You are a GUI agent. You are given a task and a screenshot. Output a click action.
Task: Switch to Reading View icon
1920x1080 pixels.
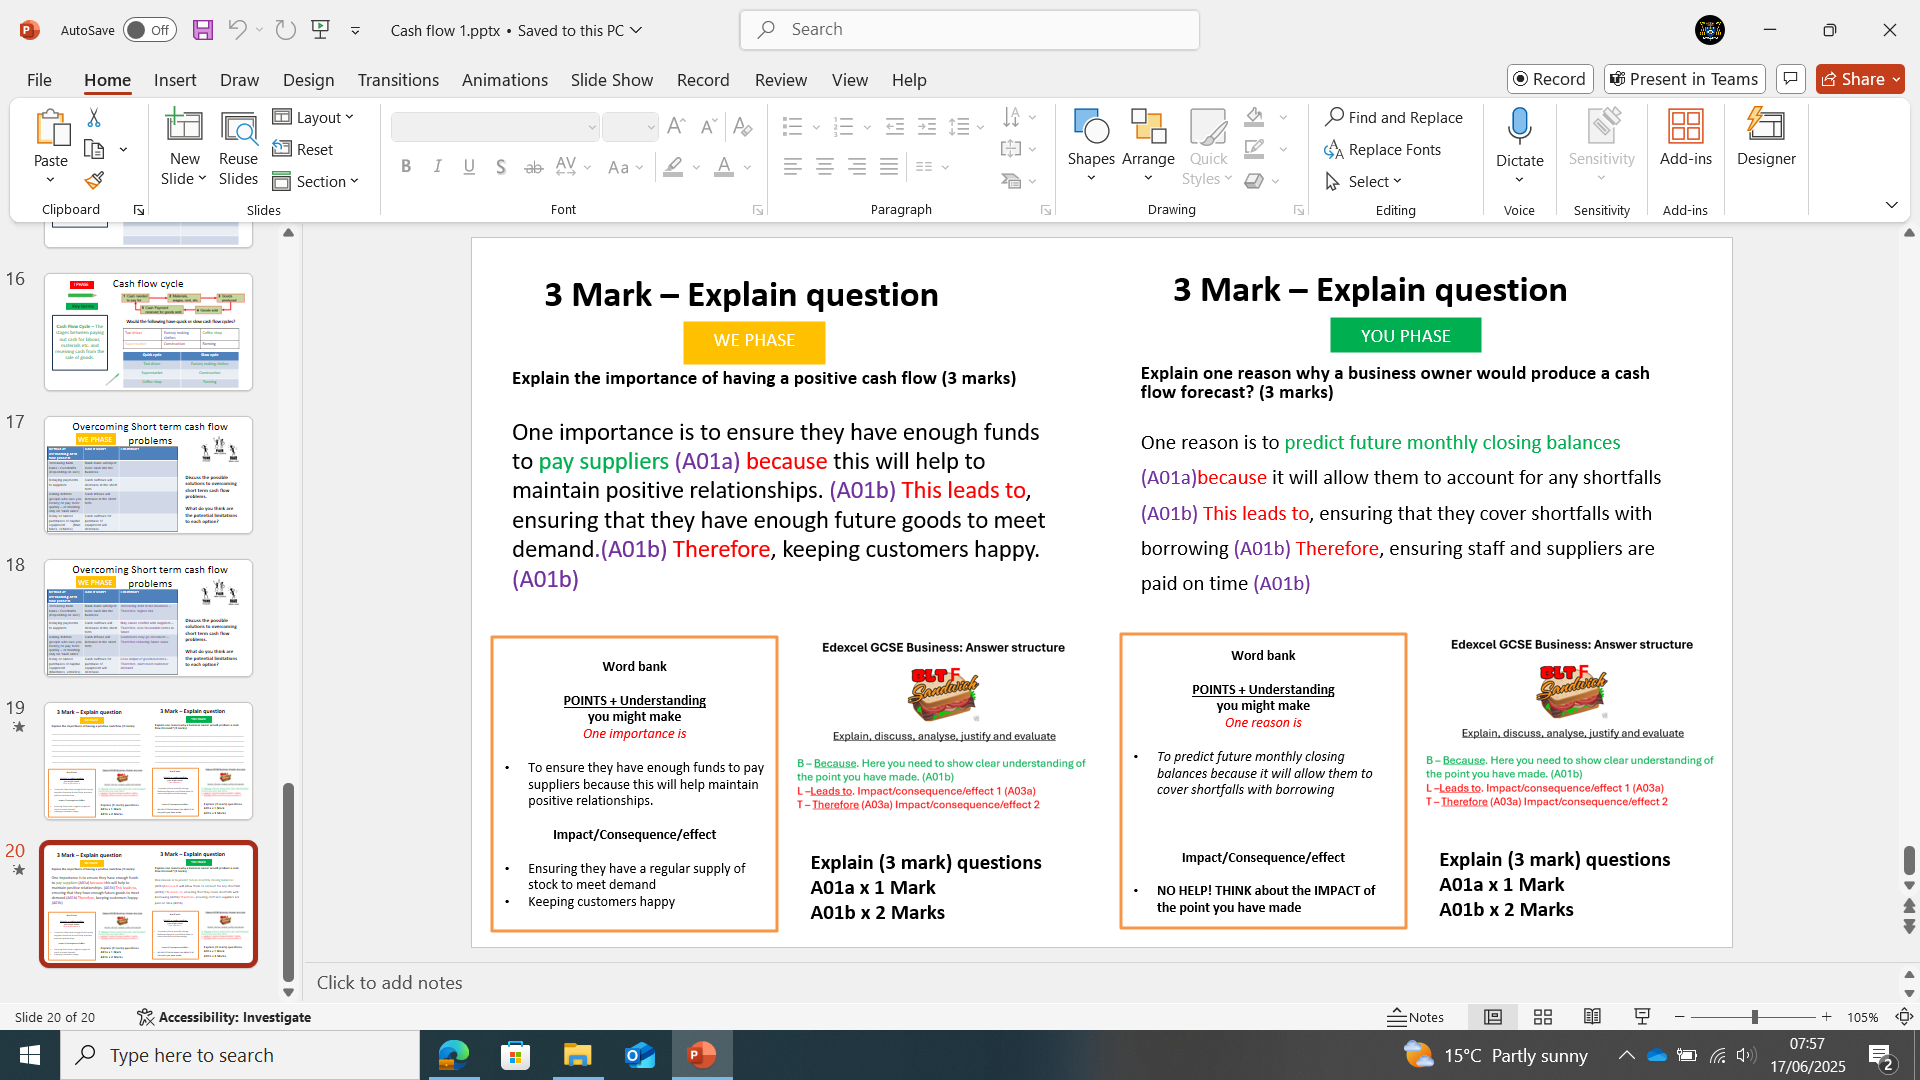(x=1593, y=1017)
